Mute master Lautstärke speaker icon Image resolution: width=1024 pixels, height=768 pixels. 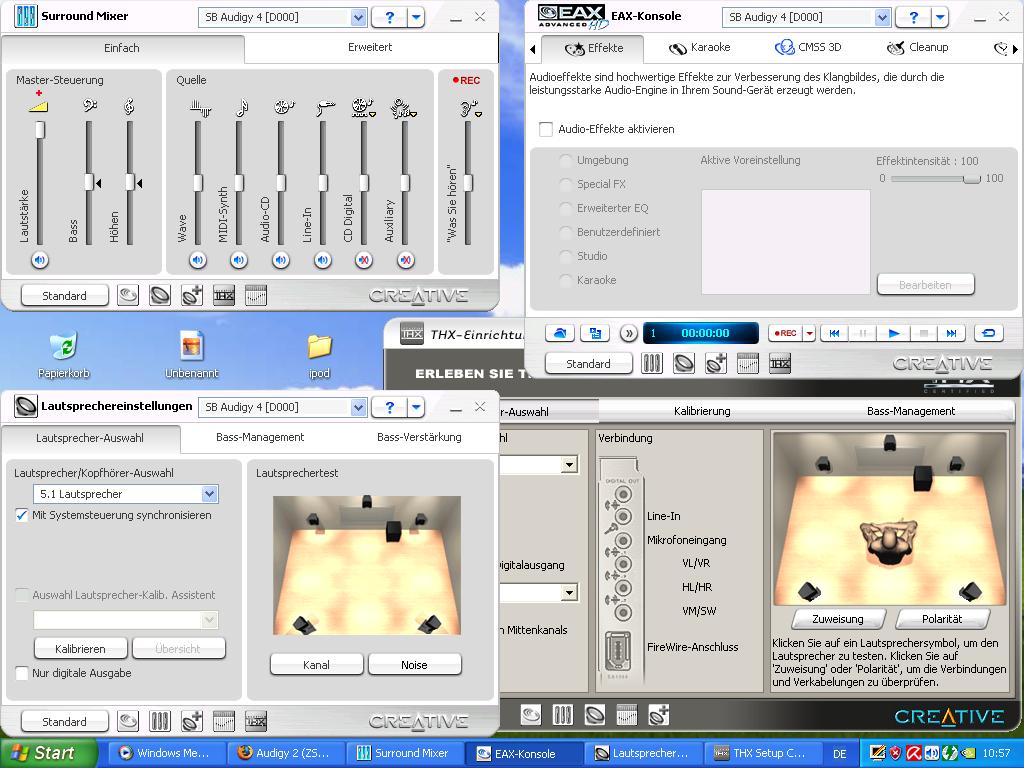[x=40, y=261]
